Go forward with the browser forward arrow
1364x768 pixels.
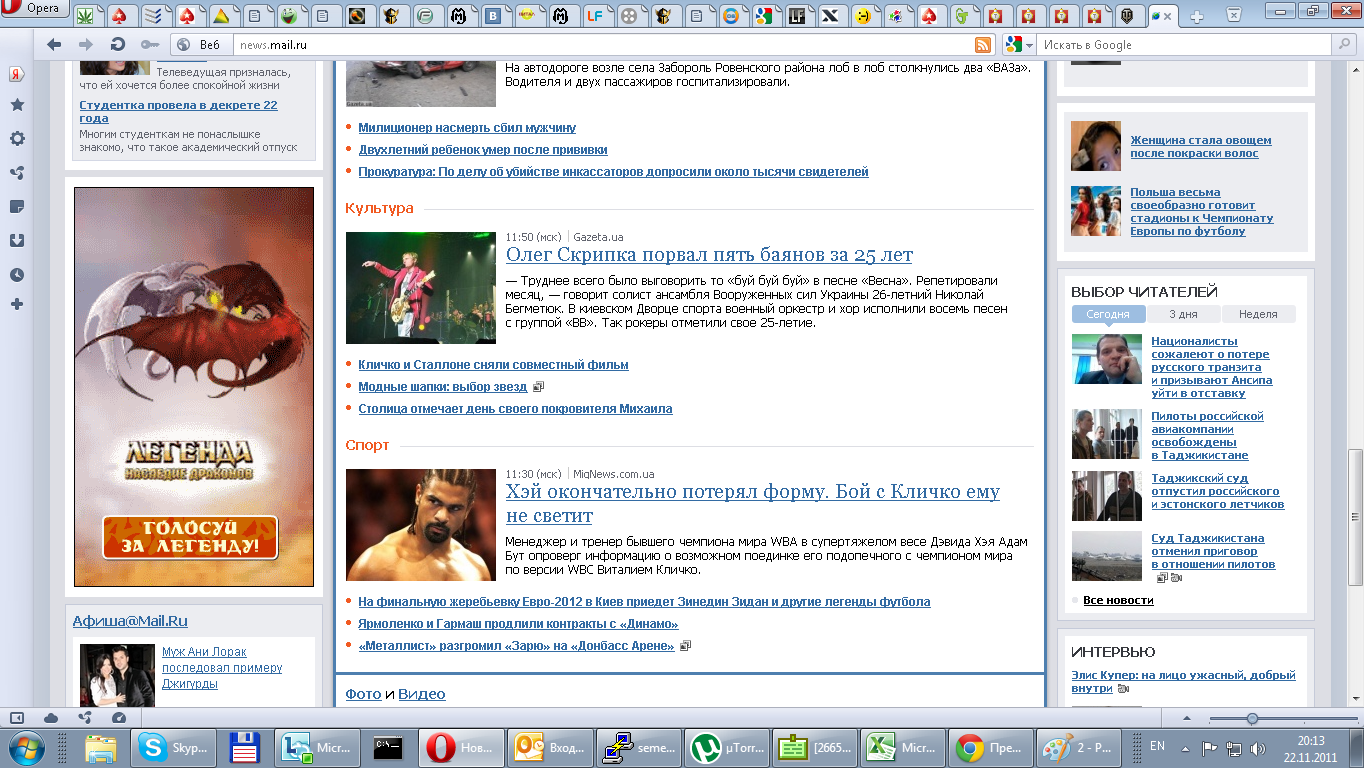(x=86, y=44)
